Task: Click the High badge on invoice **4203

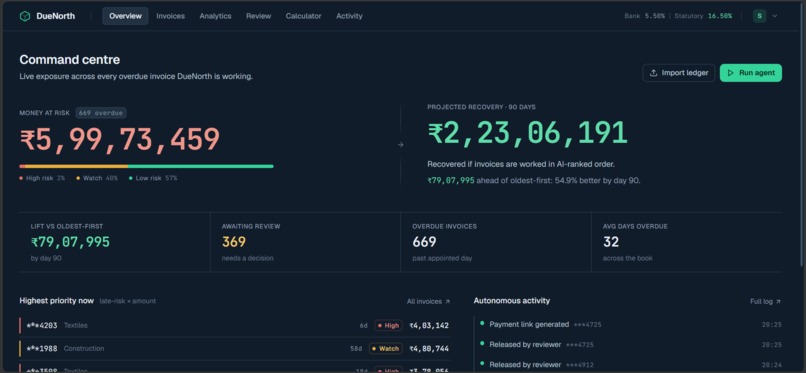Action: tap(388, 325)
